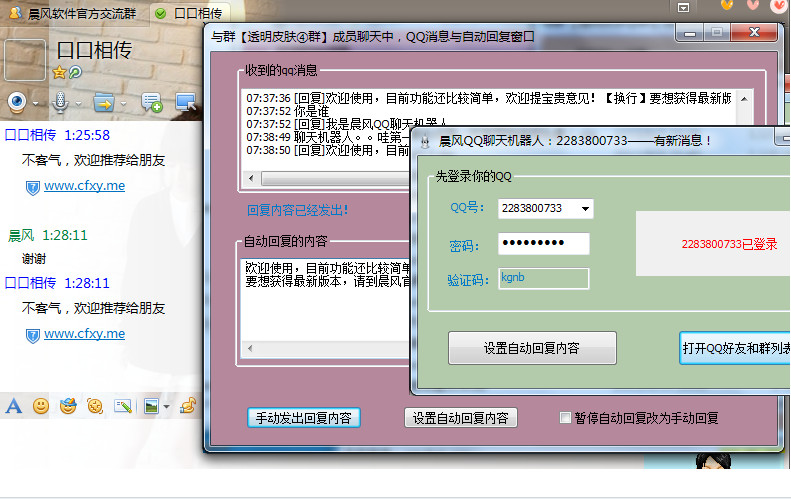Click 设置自动回复内容 in the pink window
The height and width of the screenshot is (499, 791).
point(461,418)
